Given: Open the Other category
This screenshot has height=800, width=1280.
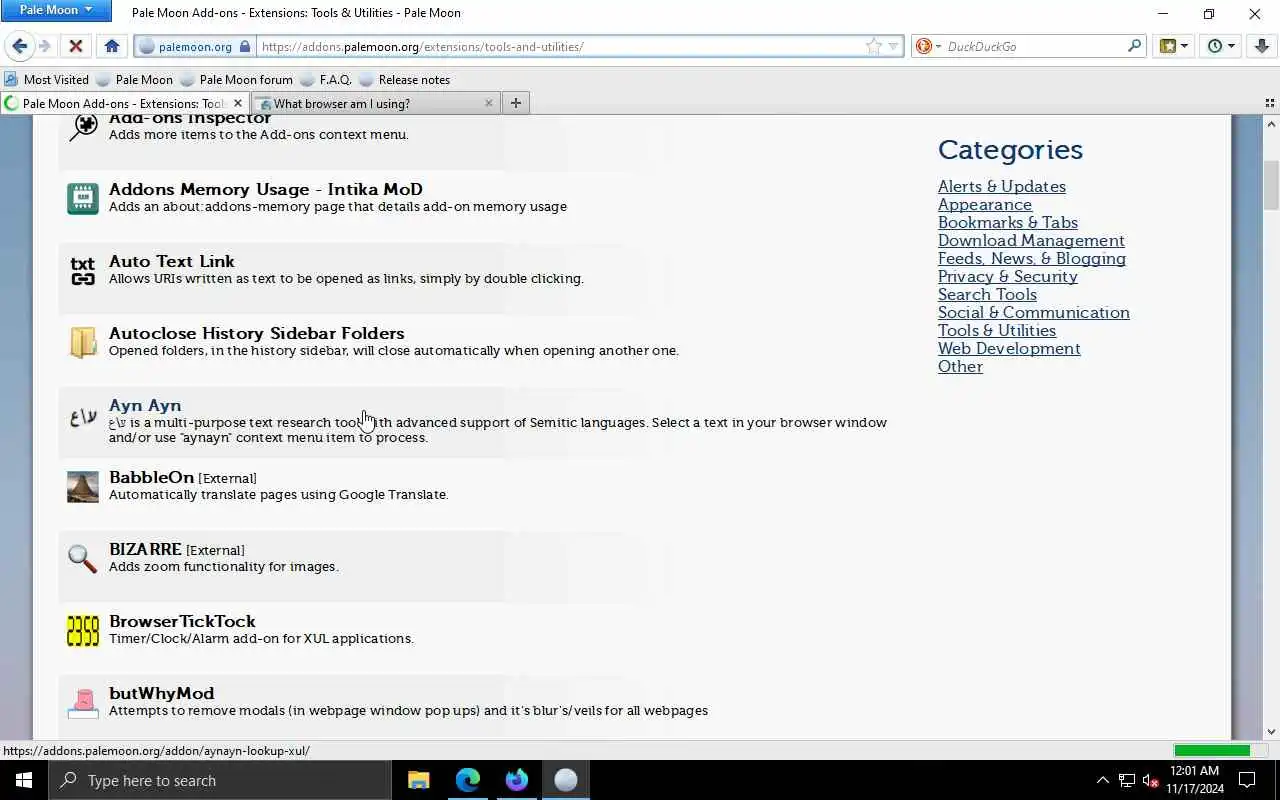Looking at the screenshot, I should tap(960, 366).
